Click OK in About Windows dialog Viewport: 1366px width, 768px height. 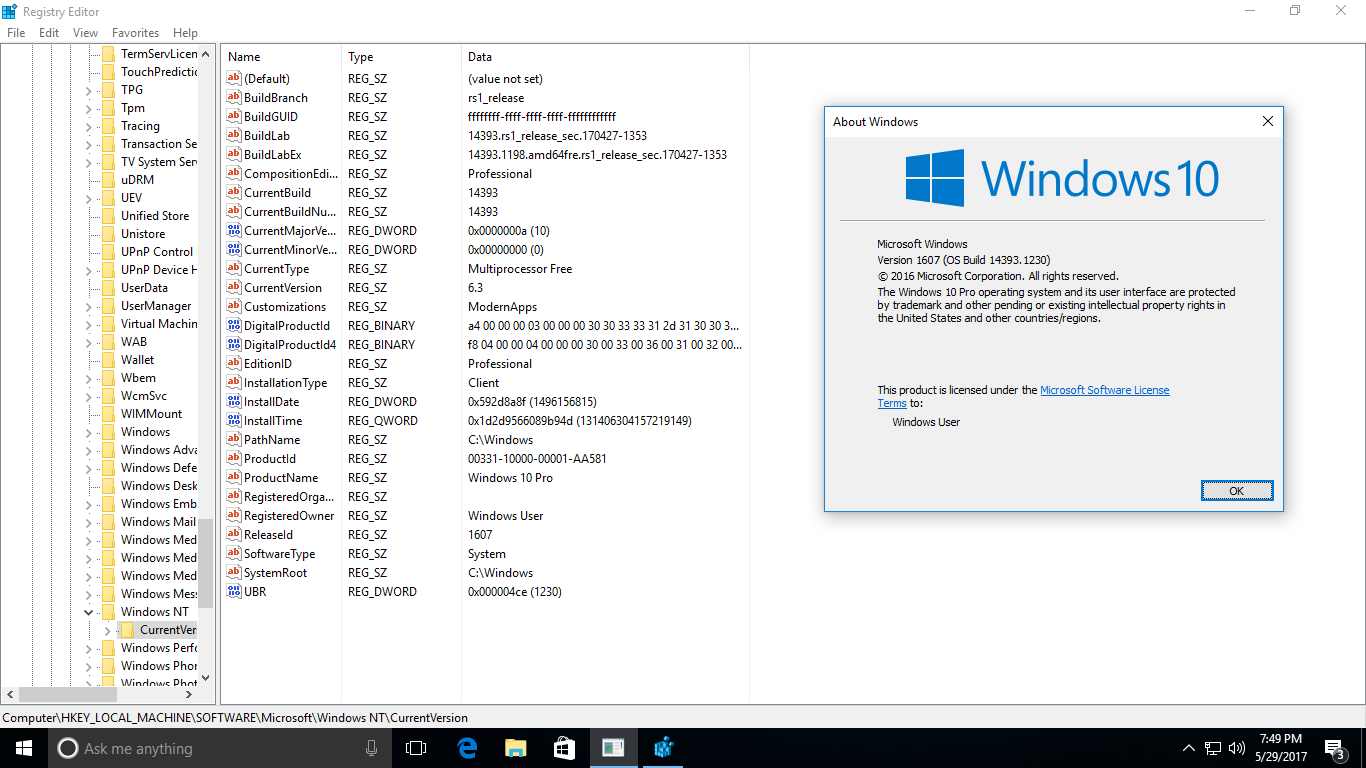click(x=1237, y=491)
